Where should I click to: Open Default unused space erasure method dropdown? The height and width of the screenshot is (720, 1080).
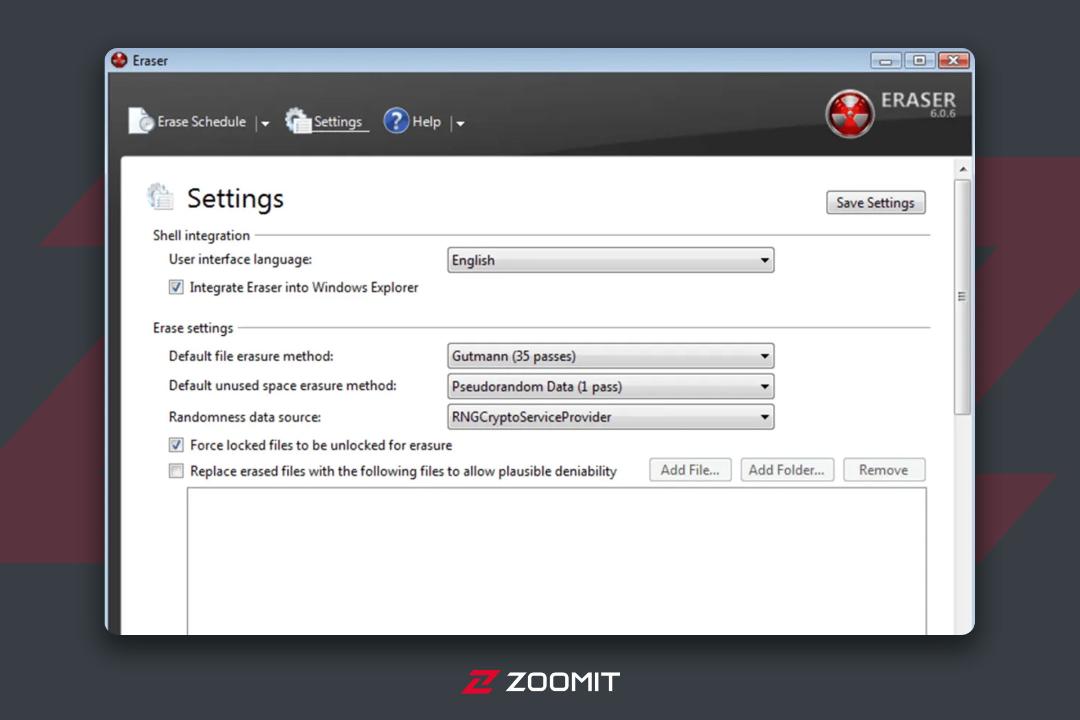[610, 386]
